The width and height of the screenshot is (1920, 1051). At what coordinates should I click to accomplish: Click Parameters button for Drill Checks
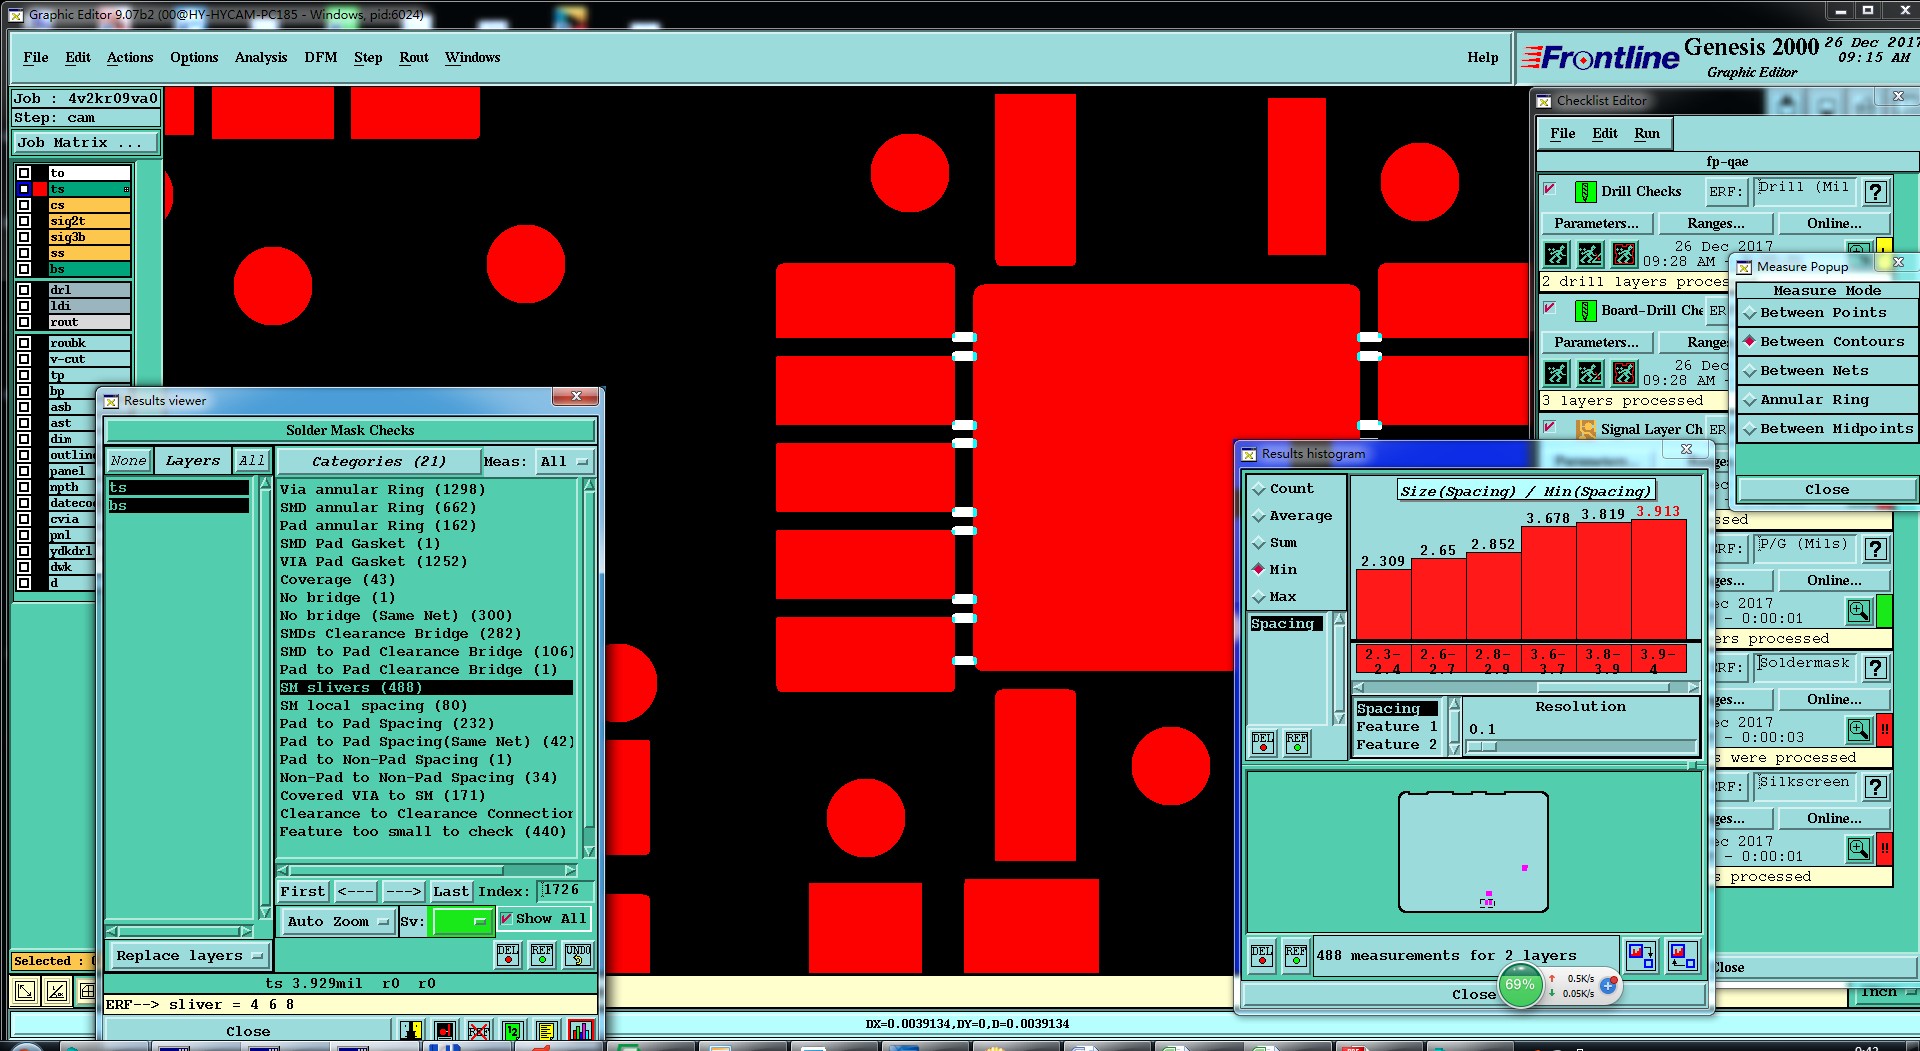[1596, 223]
